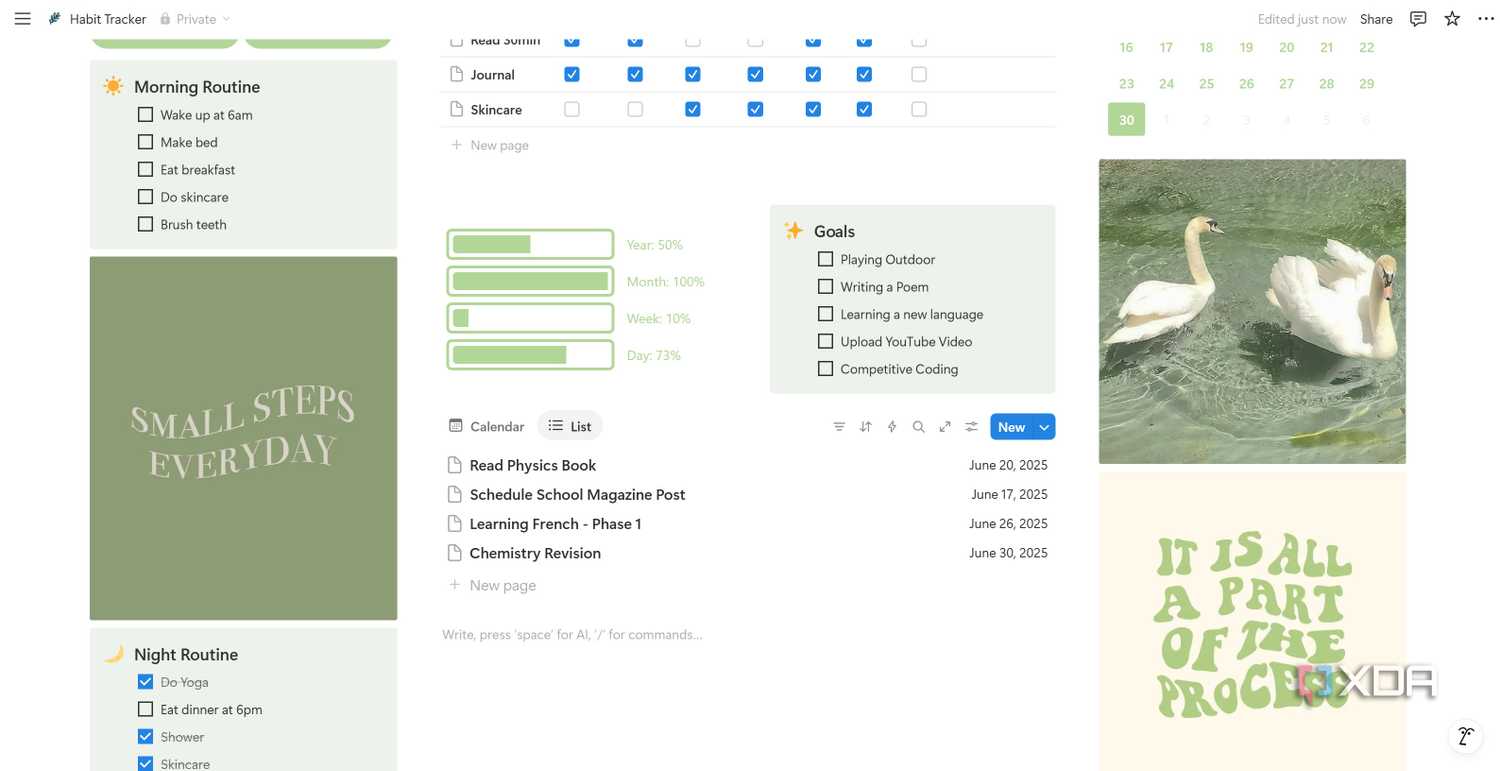Click the Habit Tracker page icon in the top bar
This screenshot has width=1500, height=771.
[54, 19]
